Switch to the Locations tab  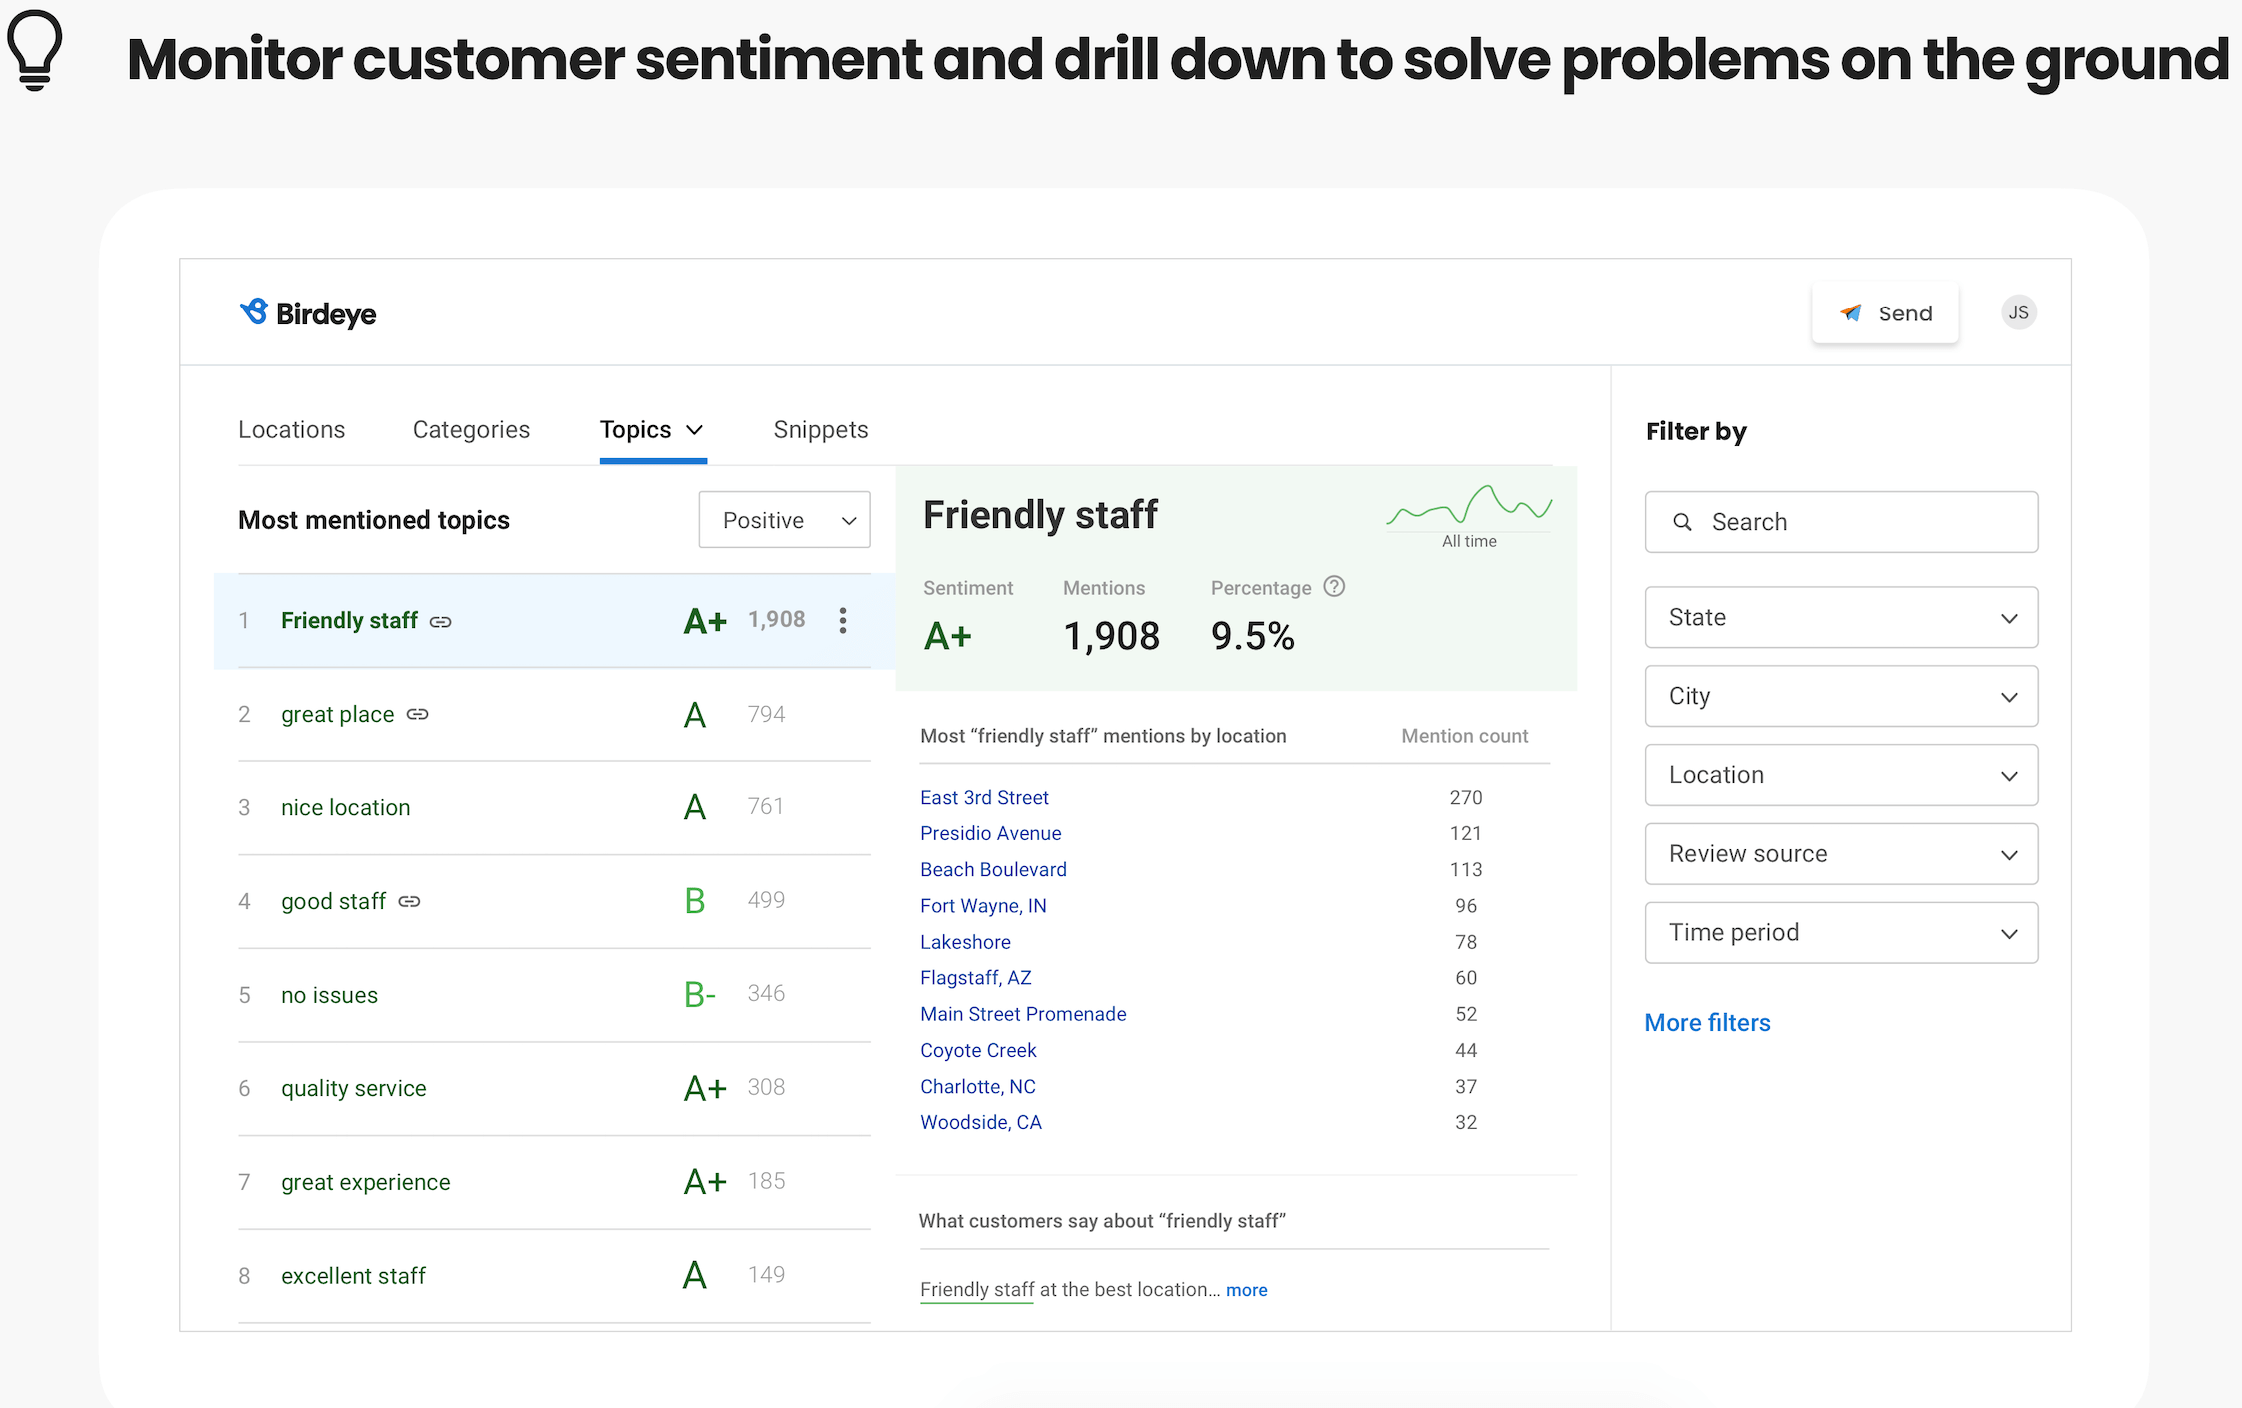pos(291,430)
